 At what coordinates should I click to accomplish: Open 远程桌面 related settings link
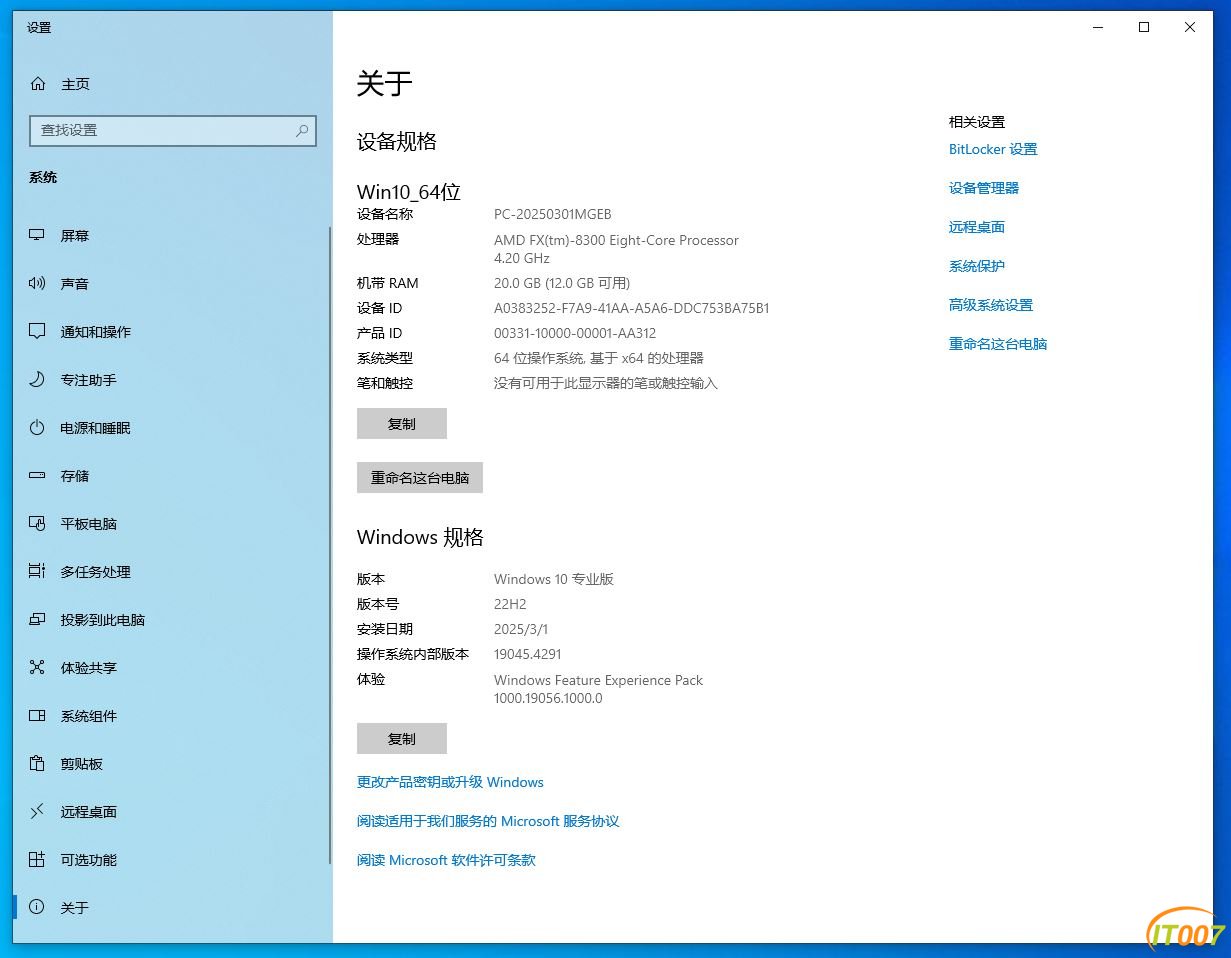[977, 227]
